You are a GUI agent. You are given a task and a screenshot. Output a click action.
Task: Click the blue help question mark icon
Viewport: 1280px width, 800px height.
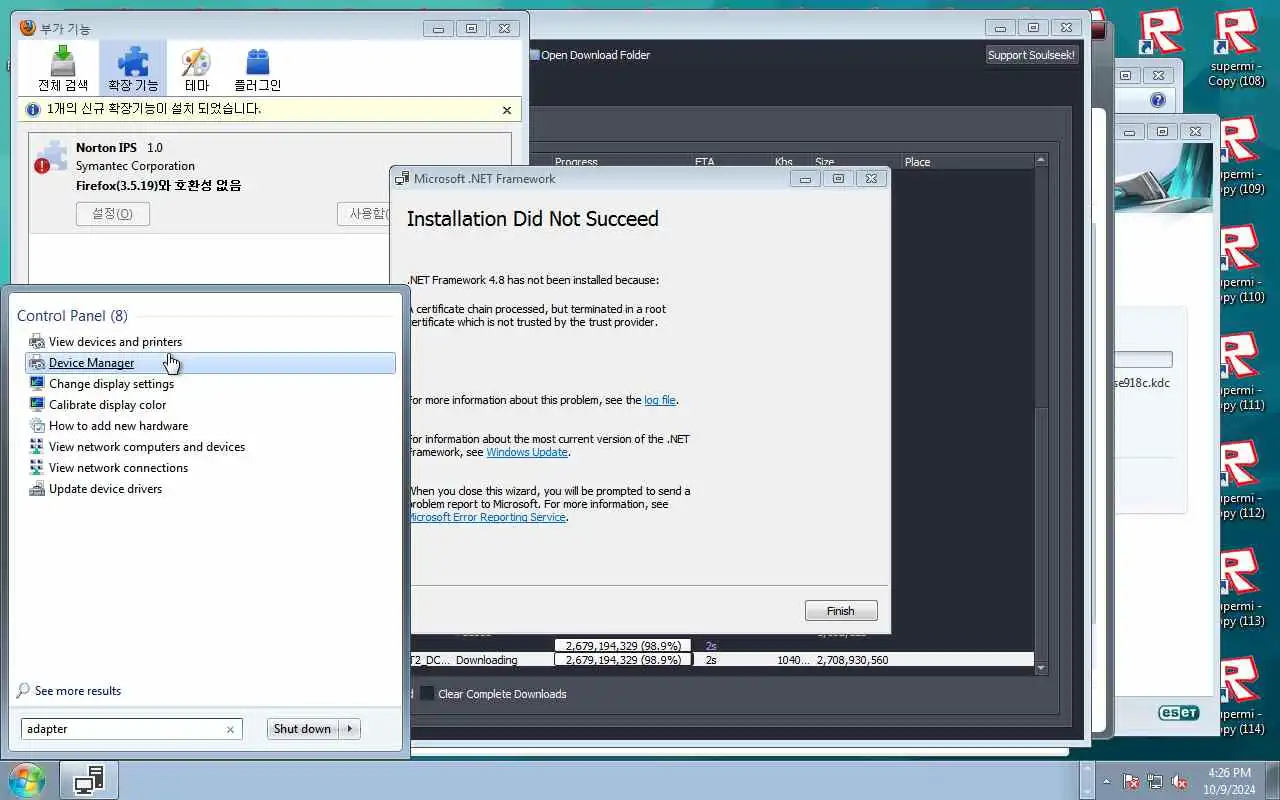(1158, 100)
